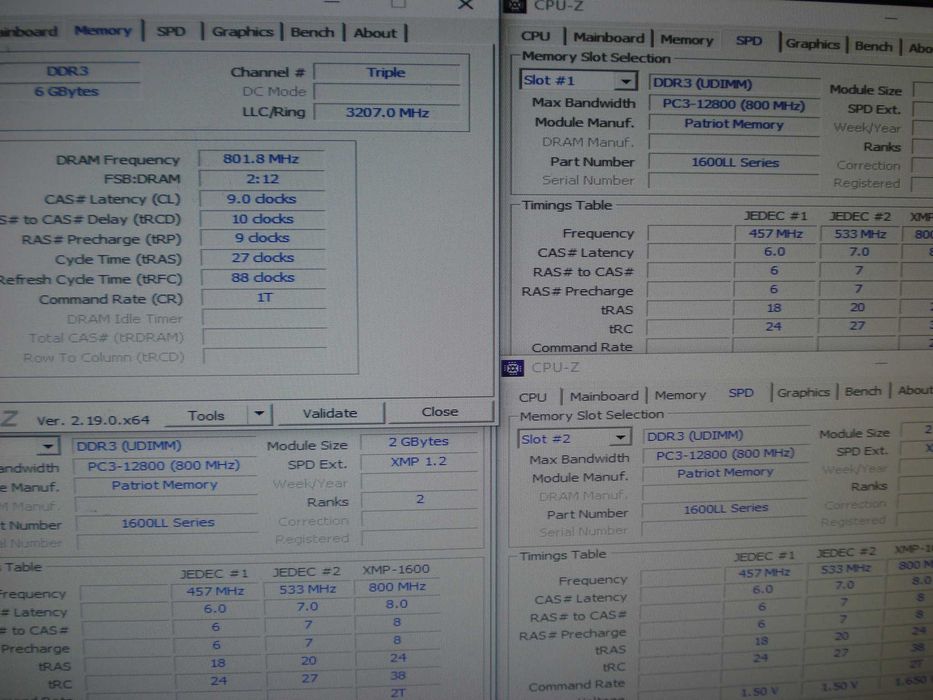Open Memory tab in lower-right CPU-Z window
The height and width of the screenshot is (700, 933).
680,395
